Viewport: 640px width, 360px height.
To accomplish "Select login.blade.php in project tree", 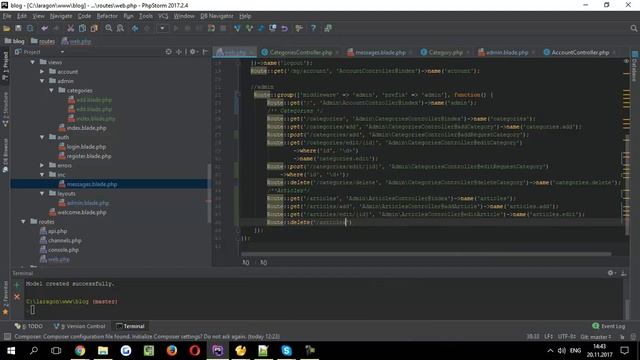I will coord(86,147).
